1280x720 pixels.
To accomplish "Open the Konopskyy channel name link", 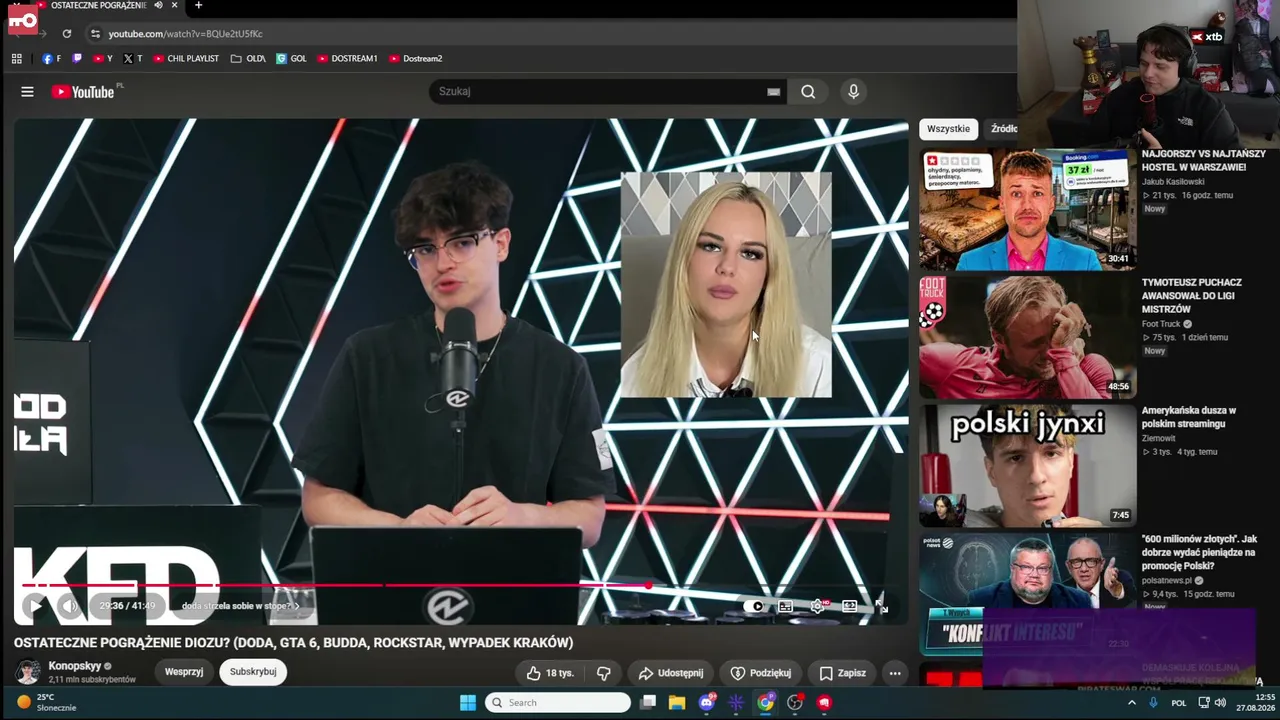I will coord(75,666).
